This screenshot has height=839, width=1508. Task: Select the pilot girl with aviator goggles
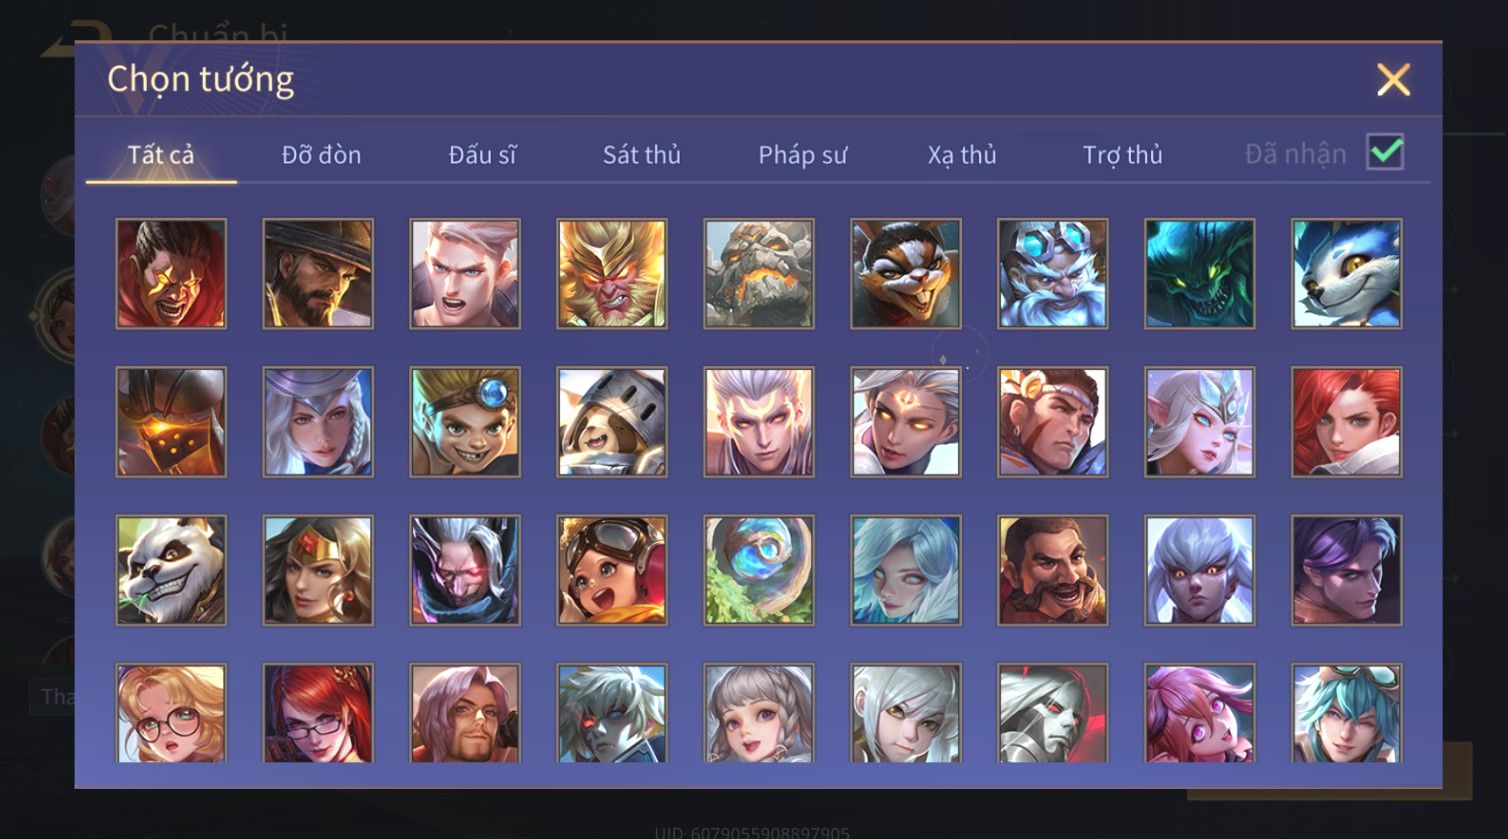[612, 570]
